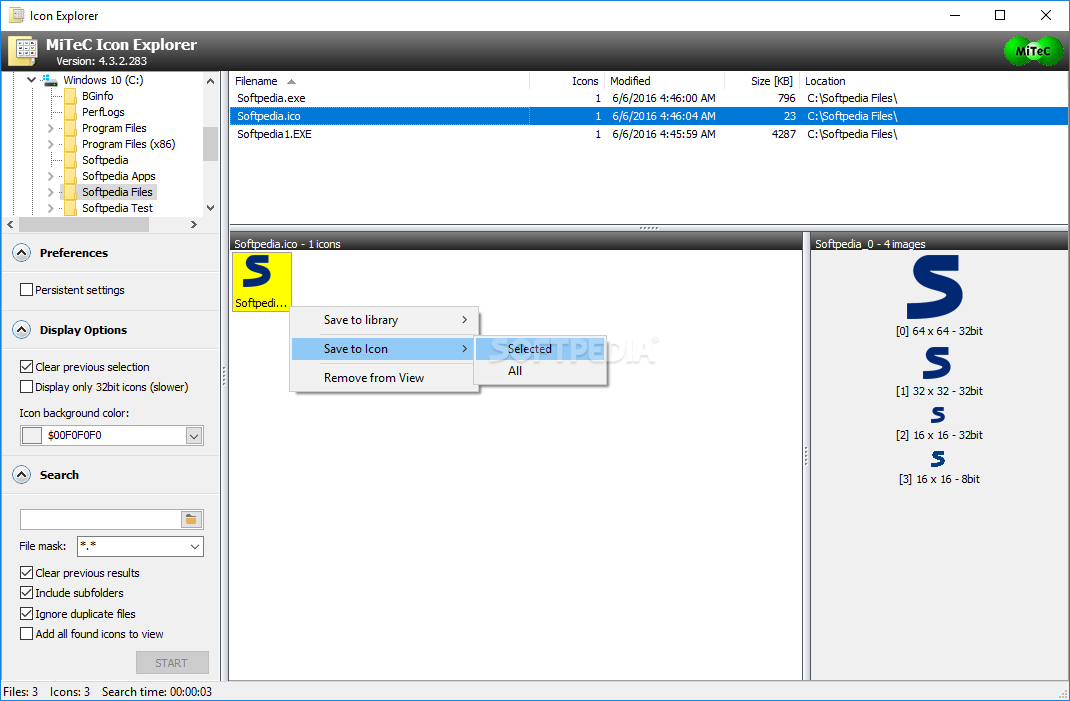The image size is (1070, 701).
Task: Select the Softpedia.ico file row
Action: 649,116
